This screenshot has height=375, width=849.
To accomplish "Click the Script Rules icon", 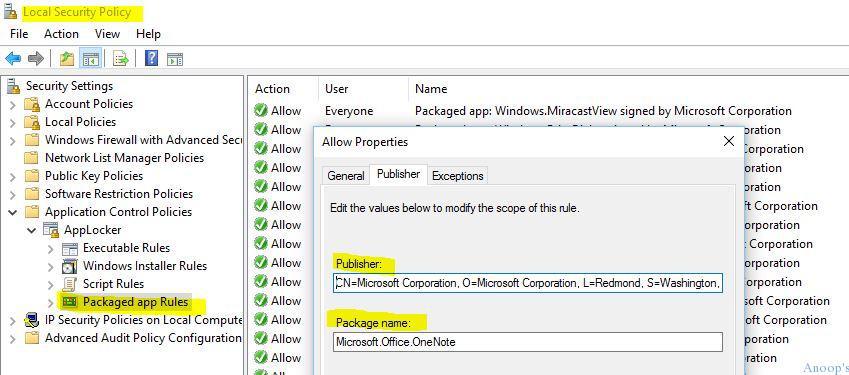I will pyautogui.click(x=70, y=284).
